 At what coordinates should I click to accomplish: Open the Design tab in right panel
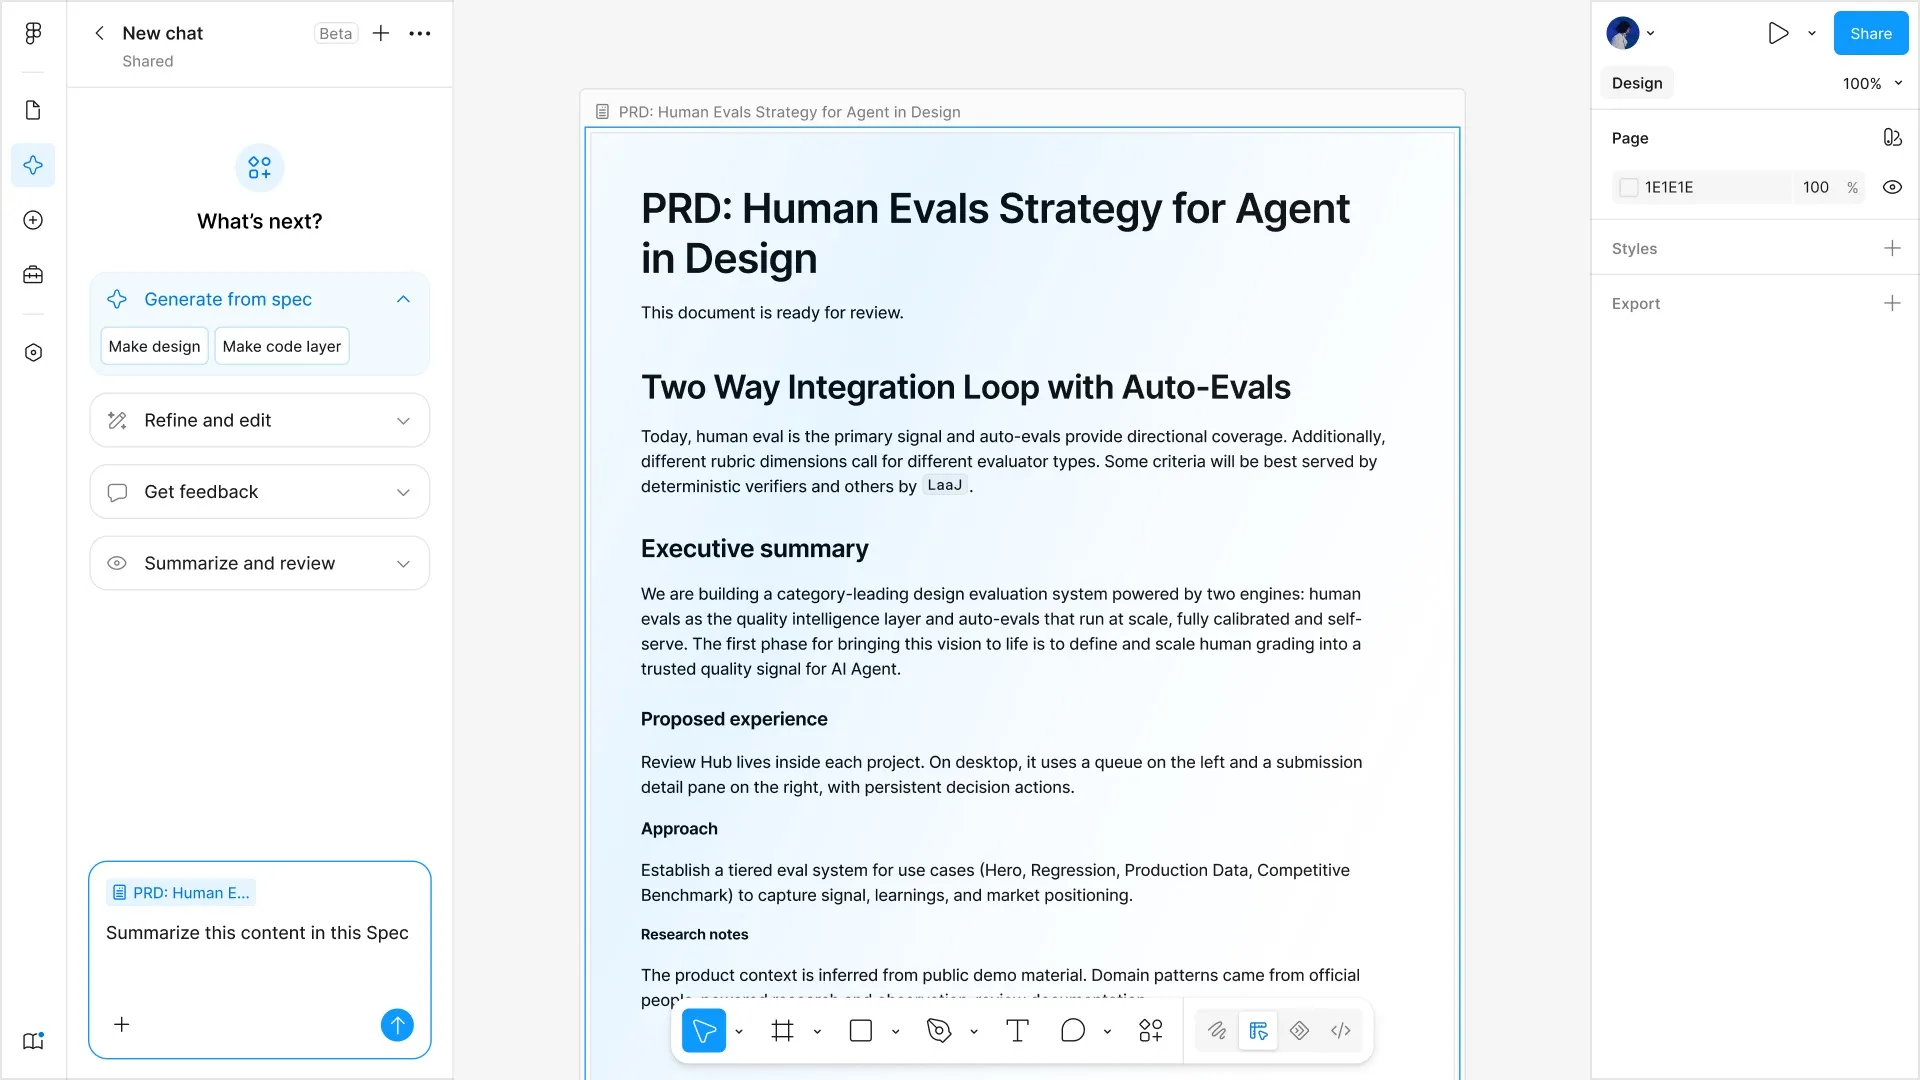1637,83
